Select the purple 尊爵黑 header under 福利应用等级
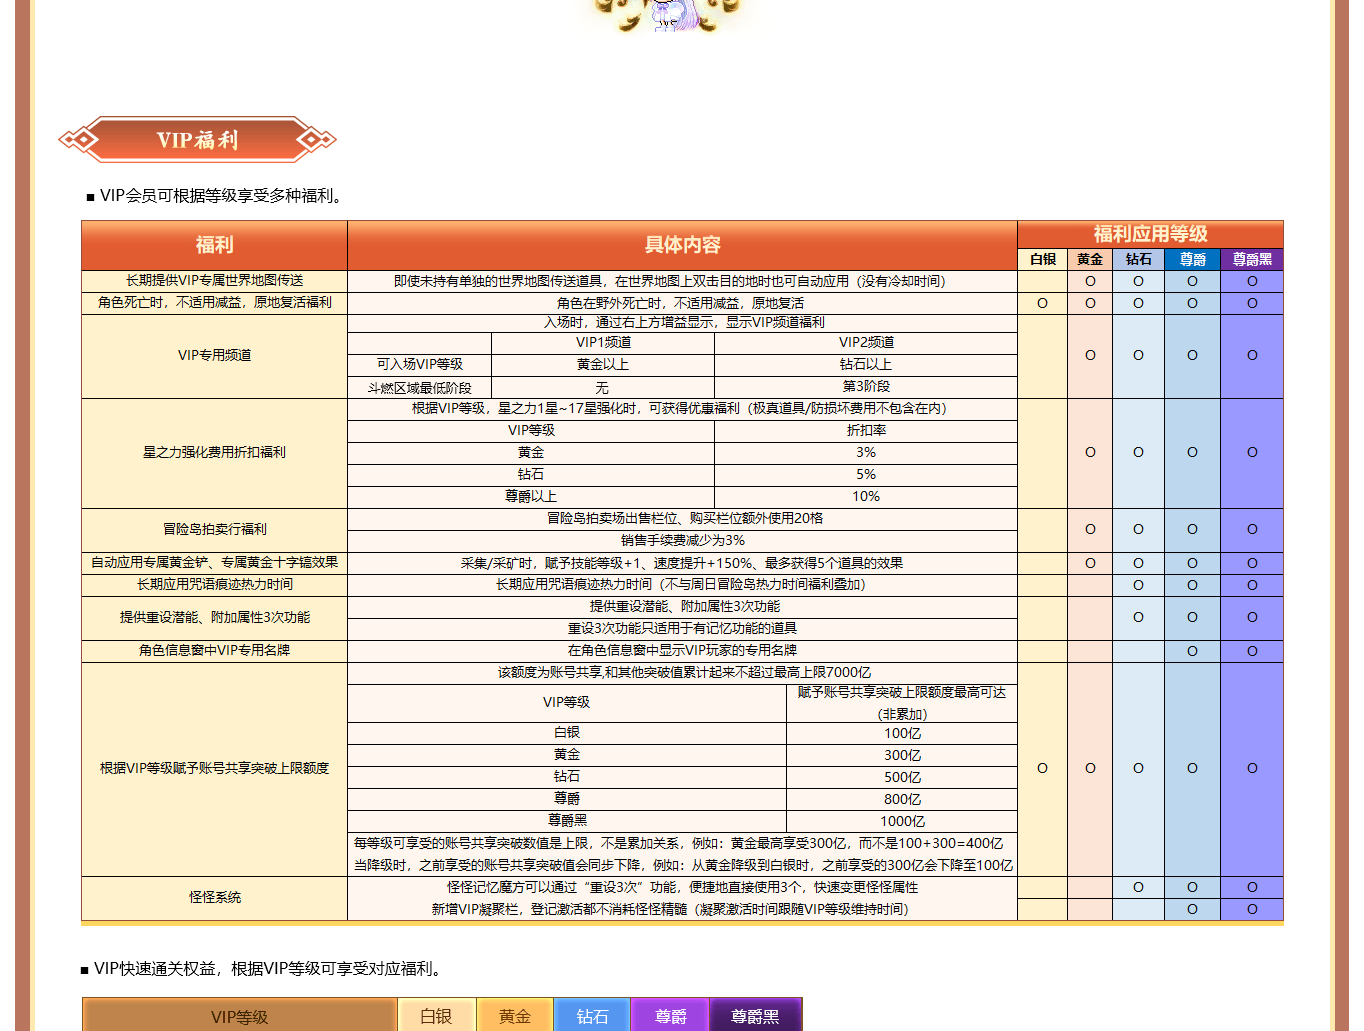The image size is (1364, 1031). [x=1252, y=259]
